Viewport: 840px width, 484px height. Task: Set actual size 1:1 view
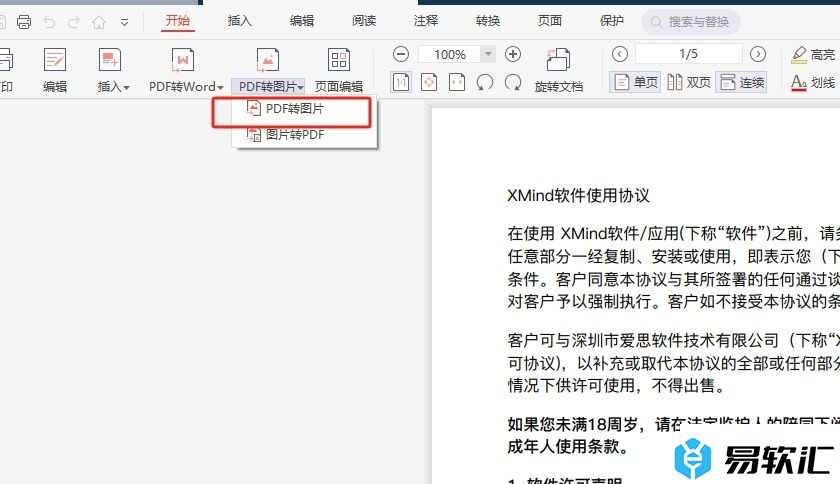(x=401, y=83)
